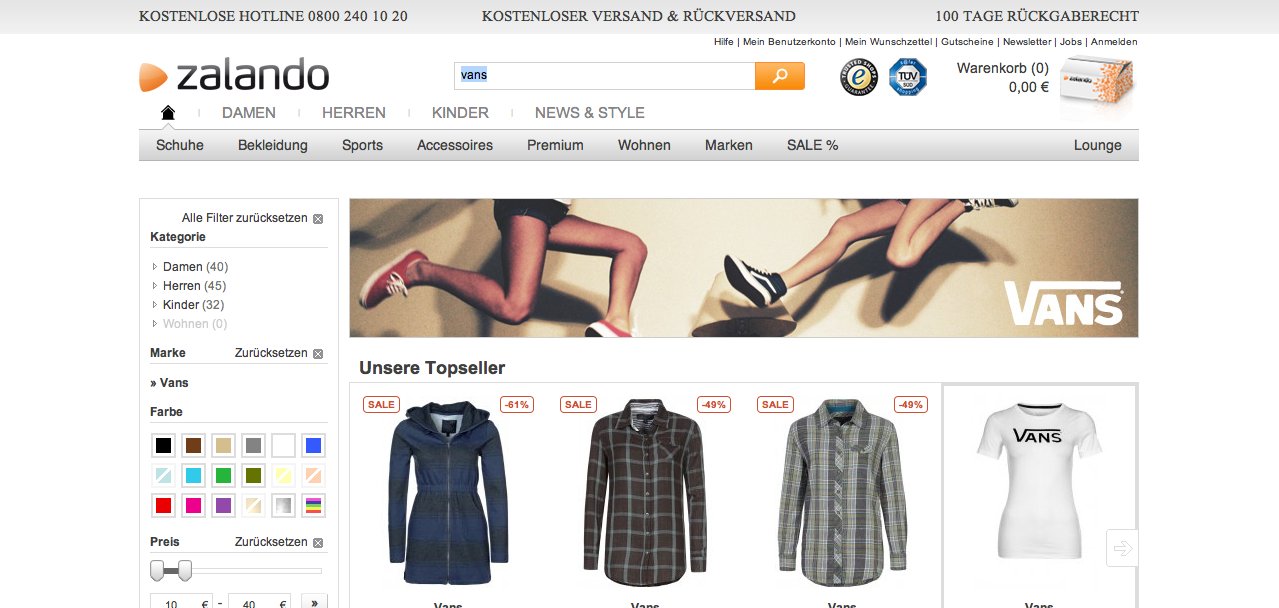This screenshot has width=1279, height=608.
Task: Reset all filters using the x icon
Action: (318, 219)
